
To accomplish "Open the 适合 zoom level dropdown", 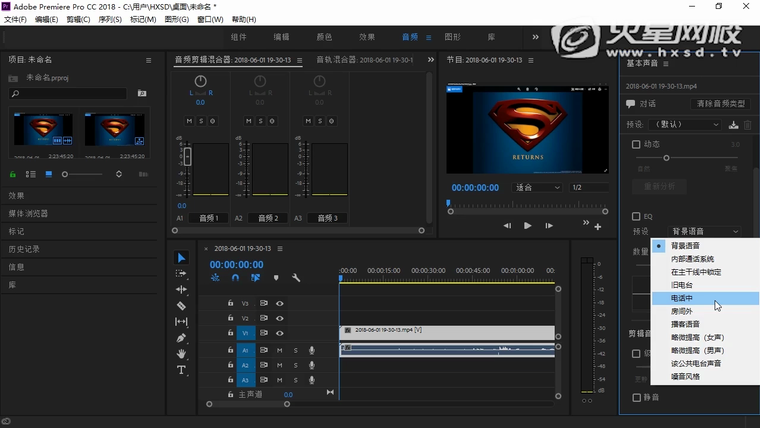I will (535, 187).
